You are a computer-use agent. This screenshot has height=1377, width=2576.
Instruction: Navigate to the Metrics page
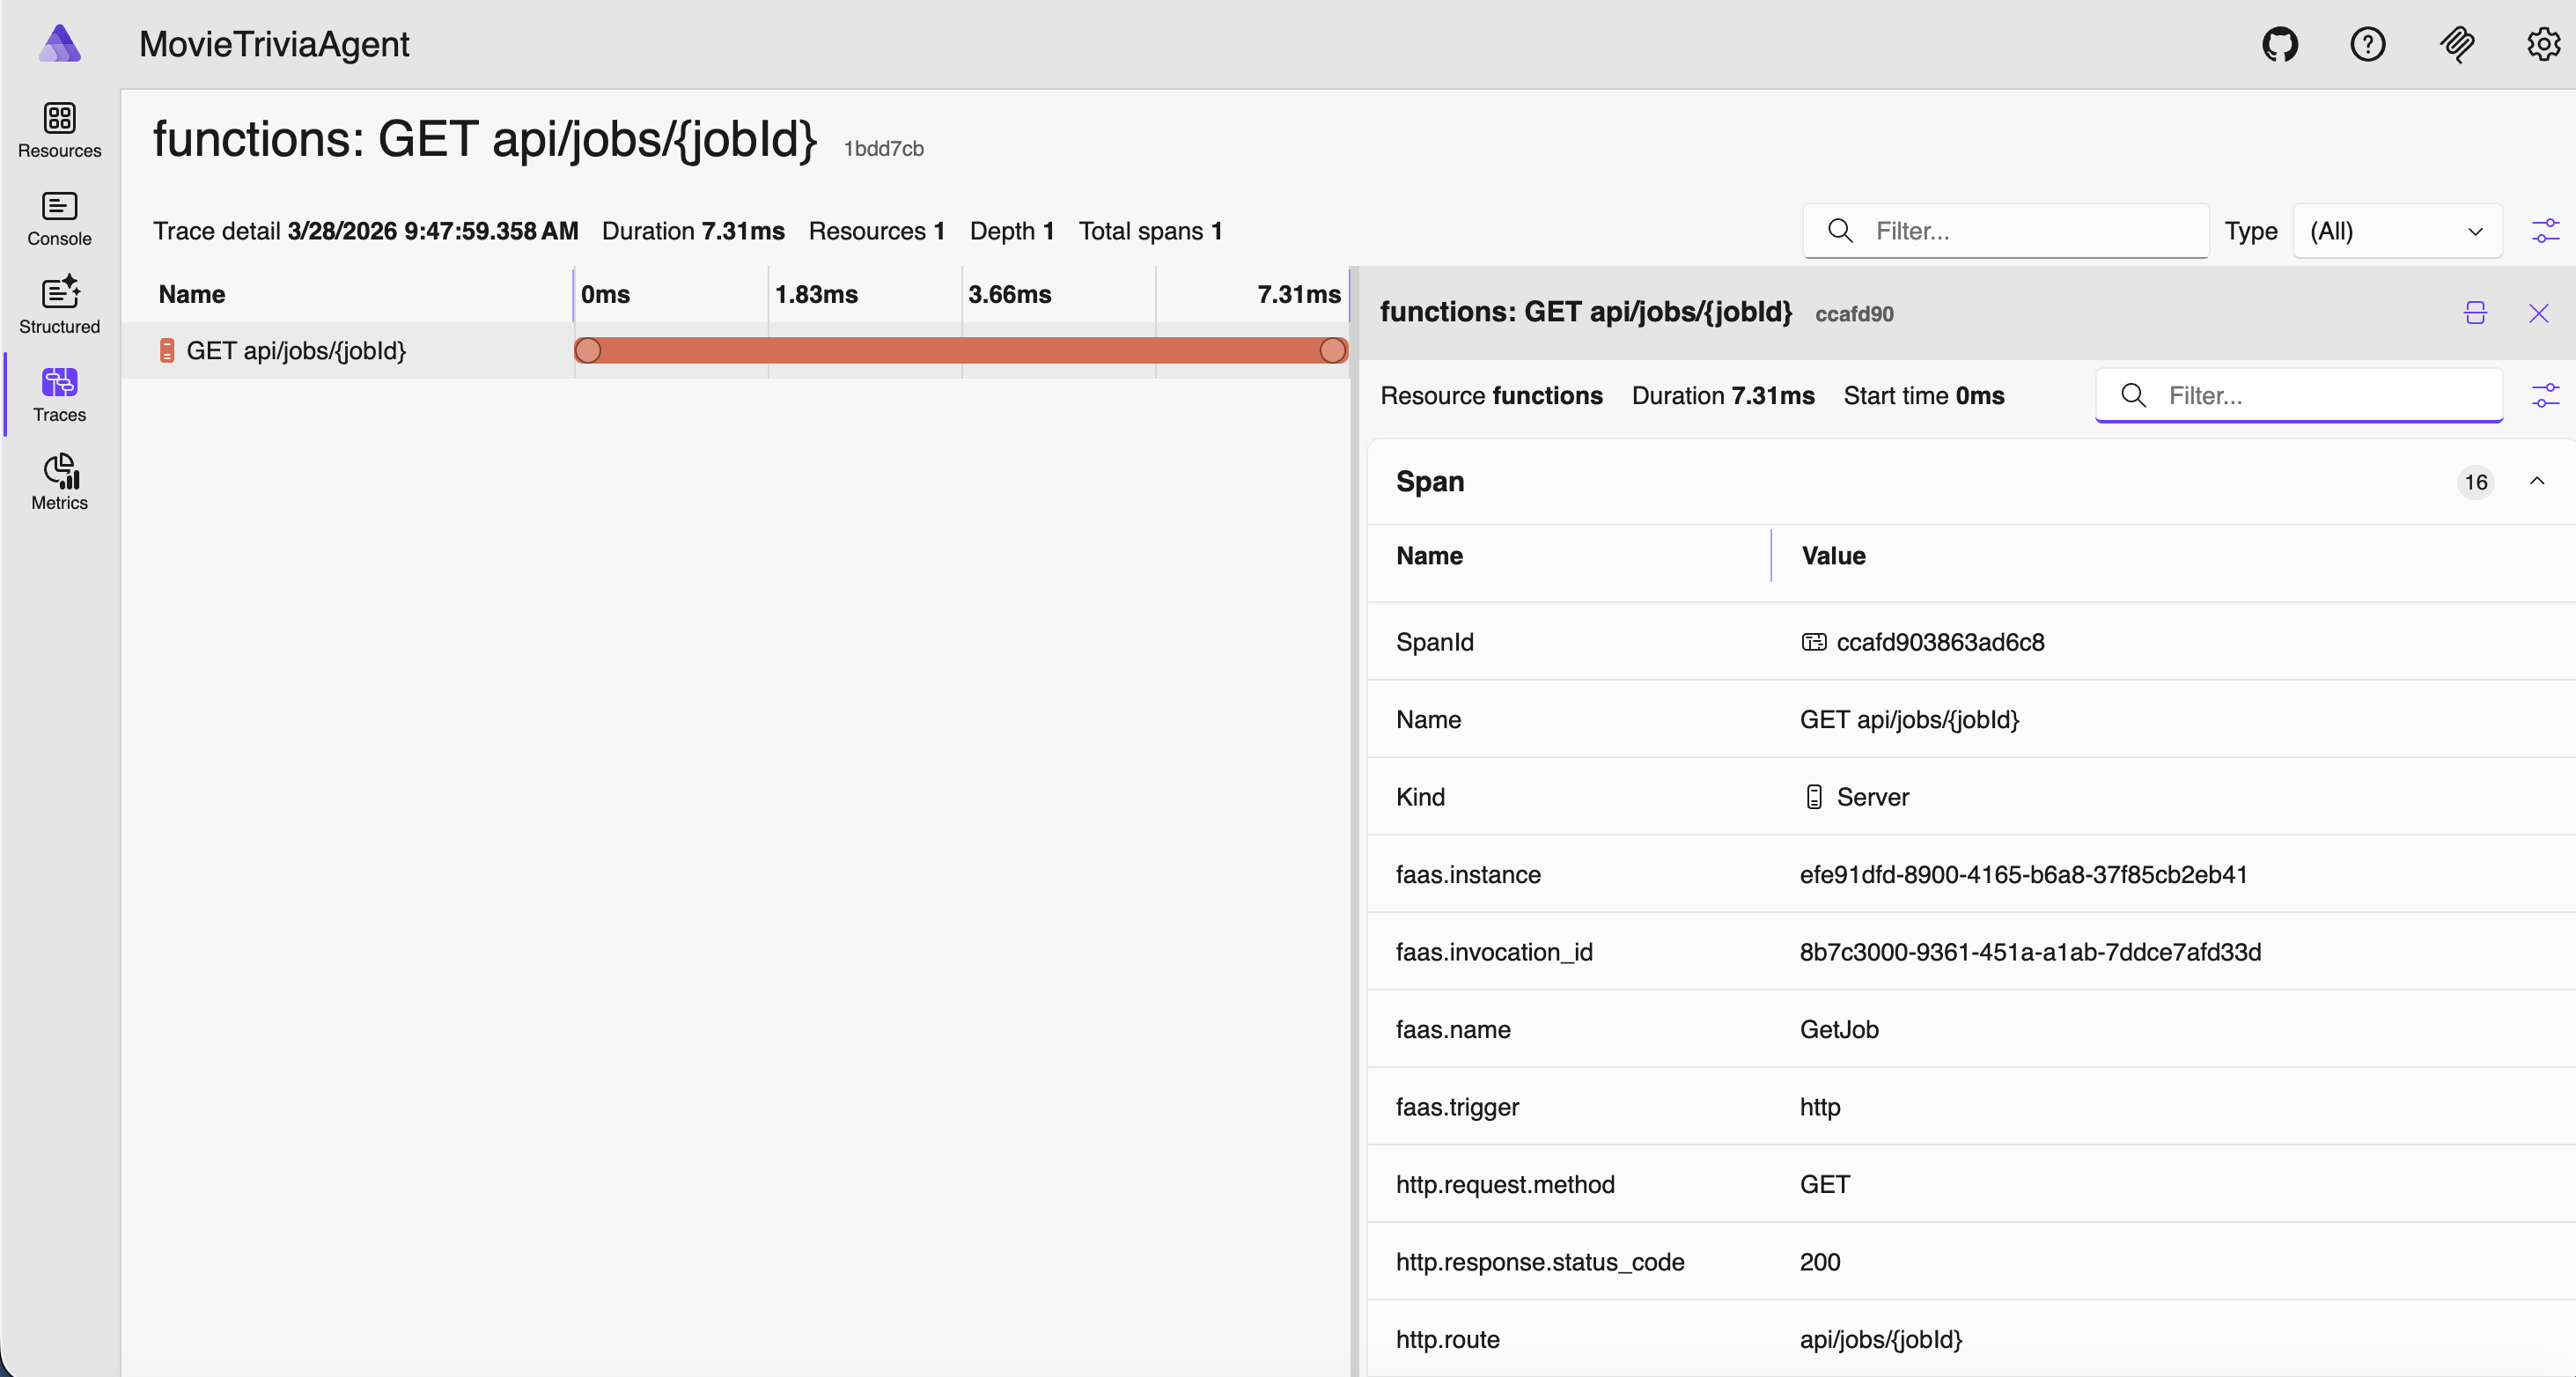60,482
